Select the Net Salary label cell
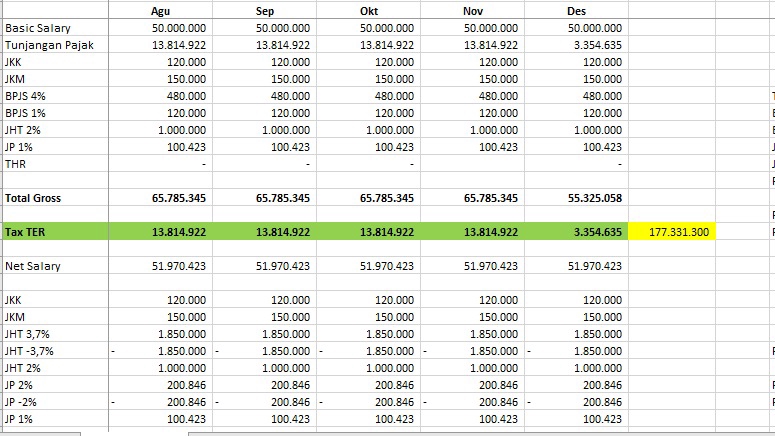 [x=55, y=266]
